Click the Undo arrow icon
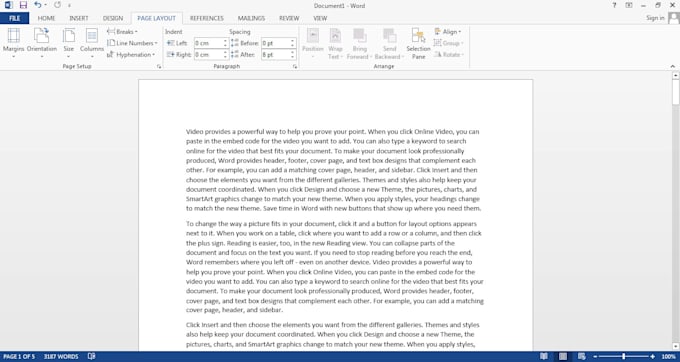This screenshot has height=362, width=680. (38, 5)
